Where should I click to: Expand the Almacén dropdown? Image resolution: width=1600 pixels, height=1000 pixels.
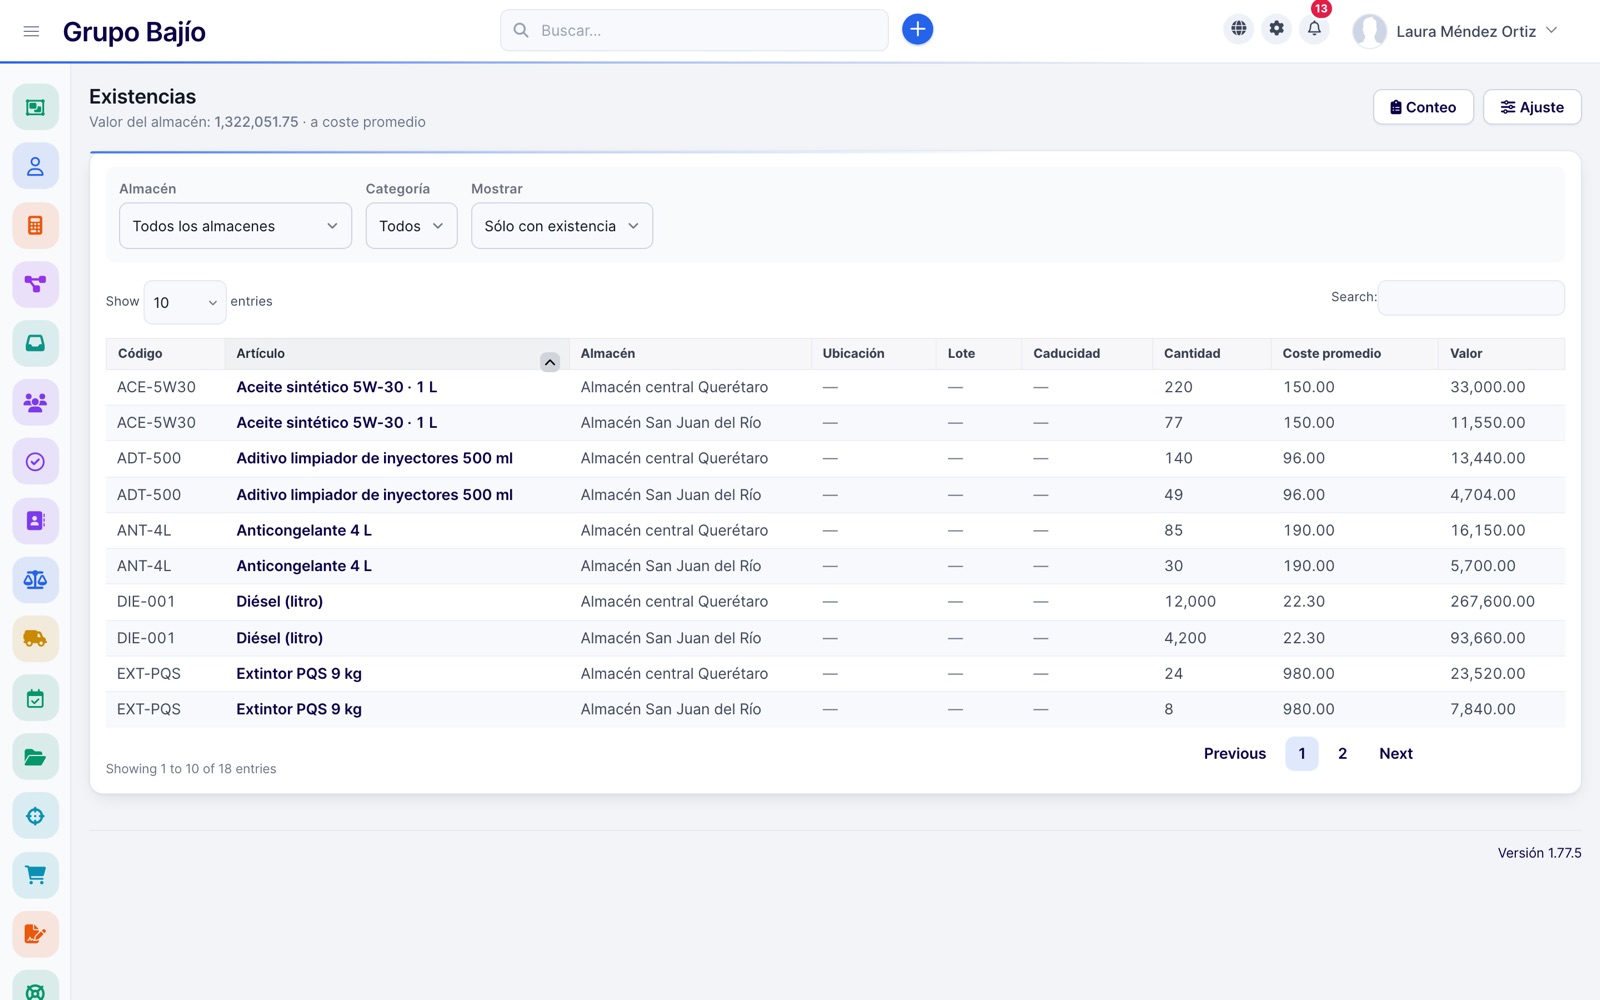click(x=235, y=226)
